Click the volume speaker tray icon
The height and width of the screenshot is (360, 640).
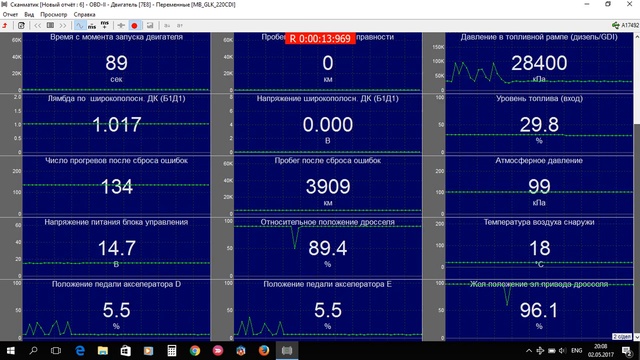click(562, 351)
